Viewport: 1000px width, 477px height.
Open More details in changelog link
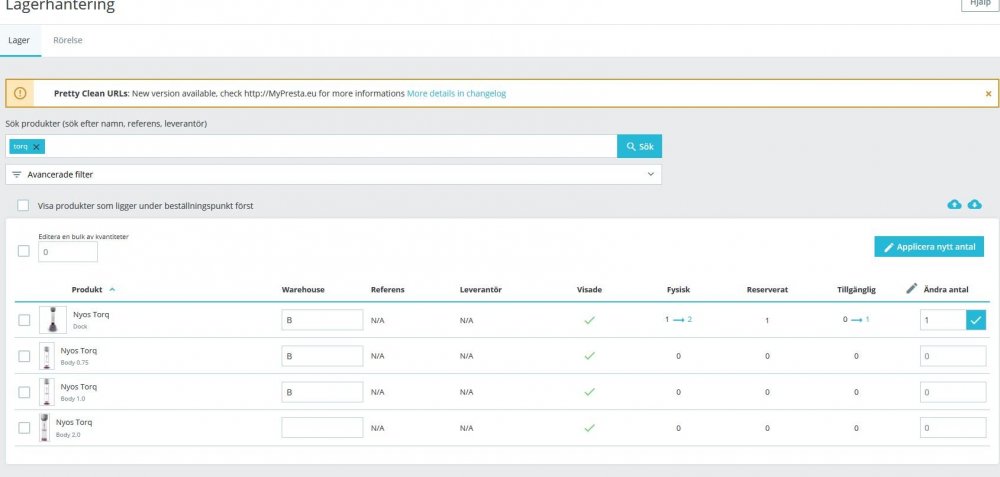pos(456,93)
